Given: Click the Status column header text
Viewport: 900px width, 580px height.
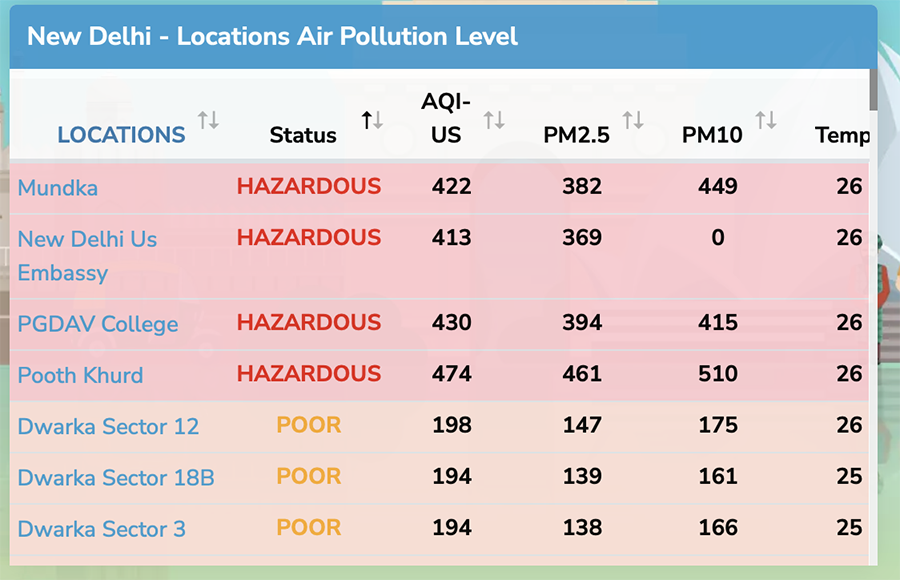Looking at the screenshot, I should click(303, 135).
